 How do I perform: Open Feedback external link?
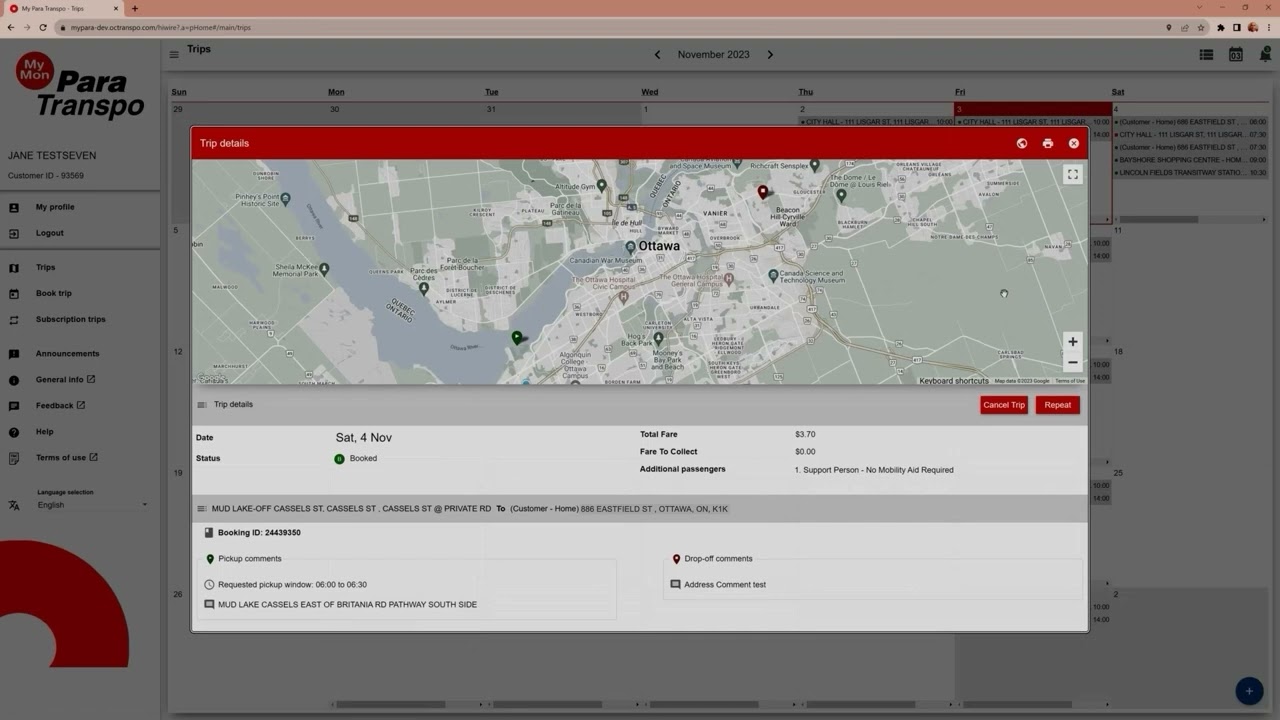60,405
